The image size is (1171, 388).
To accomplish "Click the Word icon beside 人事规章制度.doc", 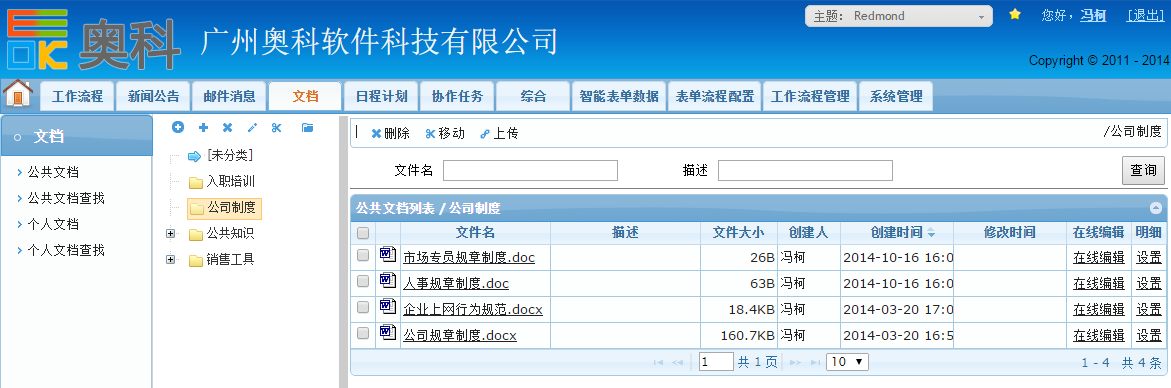I will (x=388, y=281).
